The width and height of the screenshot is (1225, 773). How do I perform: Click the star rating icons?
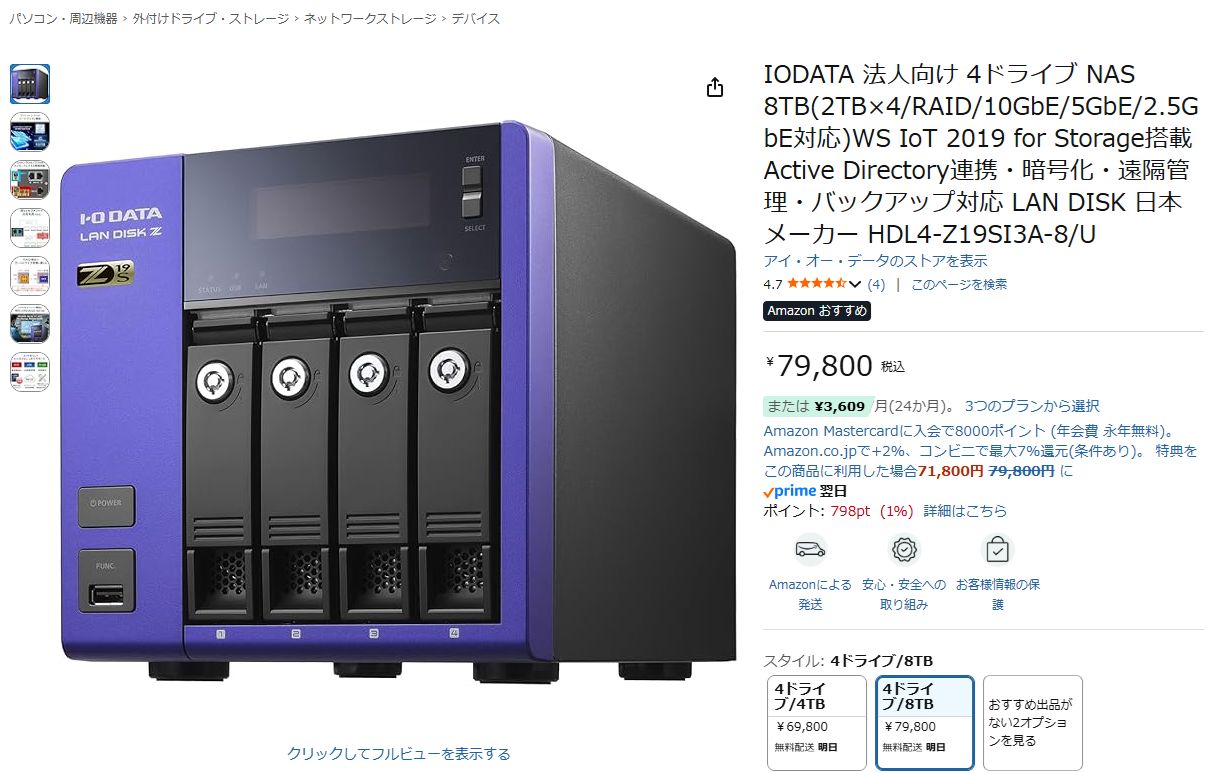click(x=817, y=284)
